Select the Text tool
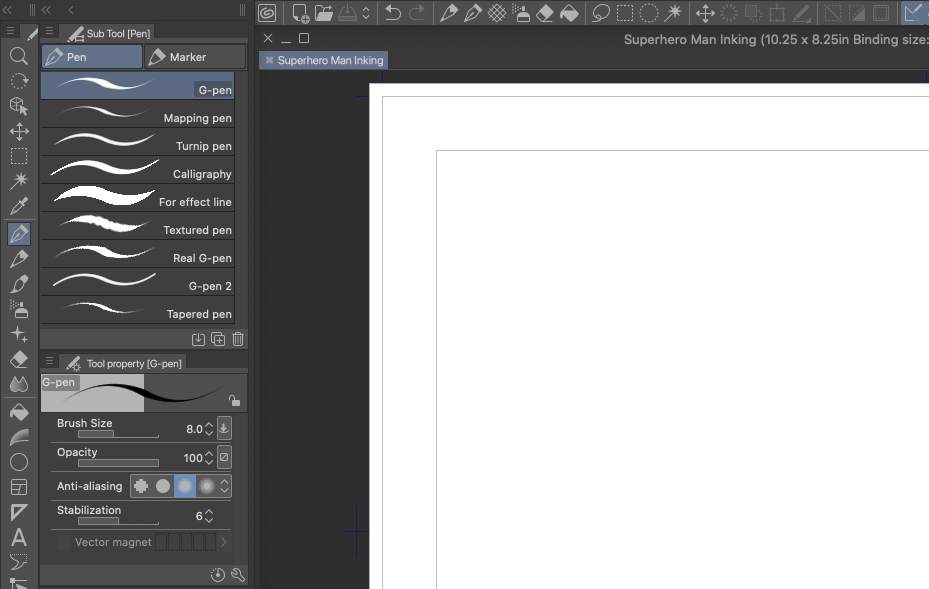Image resolution: width=929 pixels, height=589 pixels. [19, 538]
